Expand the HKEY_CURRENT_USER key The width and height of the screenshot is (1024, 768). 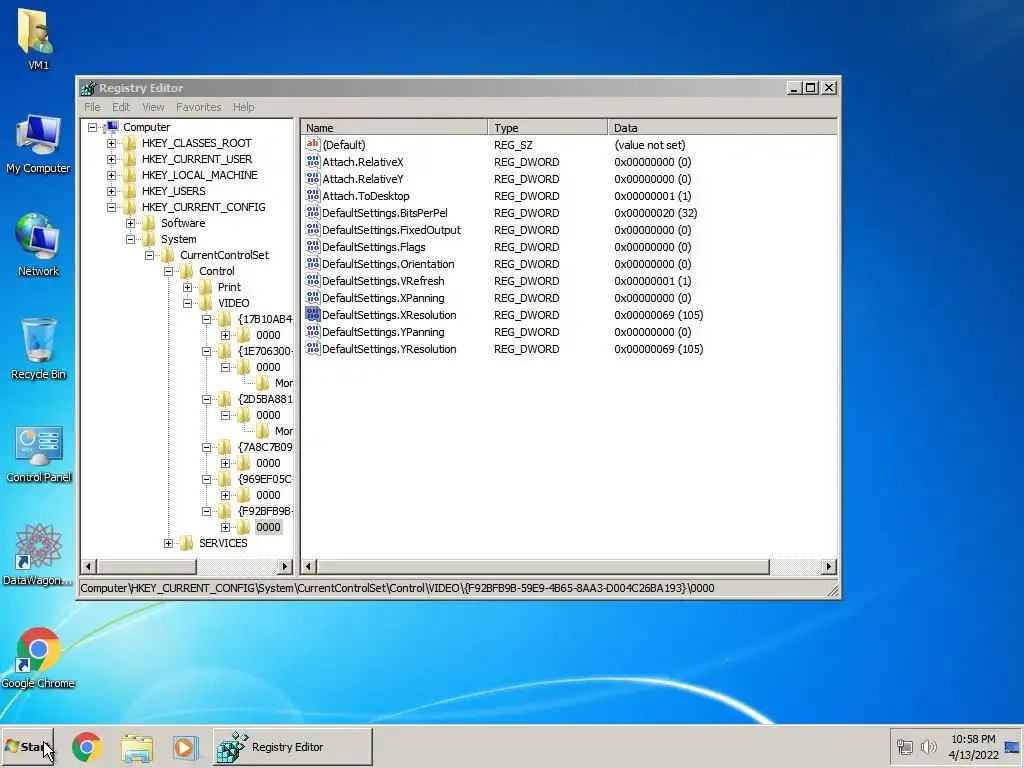tap(112, 159)
